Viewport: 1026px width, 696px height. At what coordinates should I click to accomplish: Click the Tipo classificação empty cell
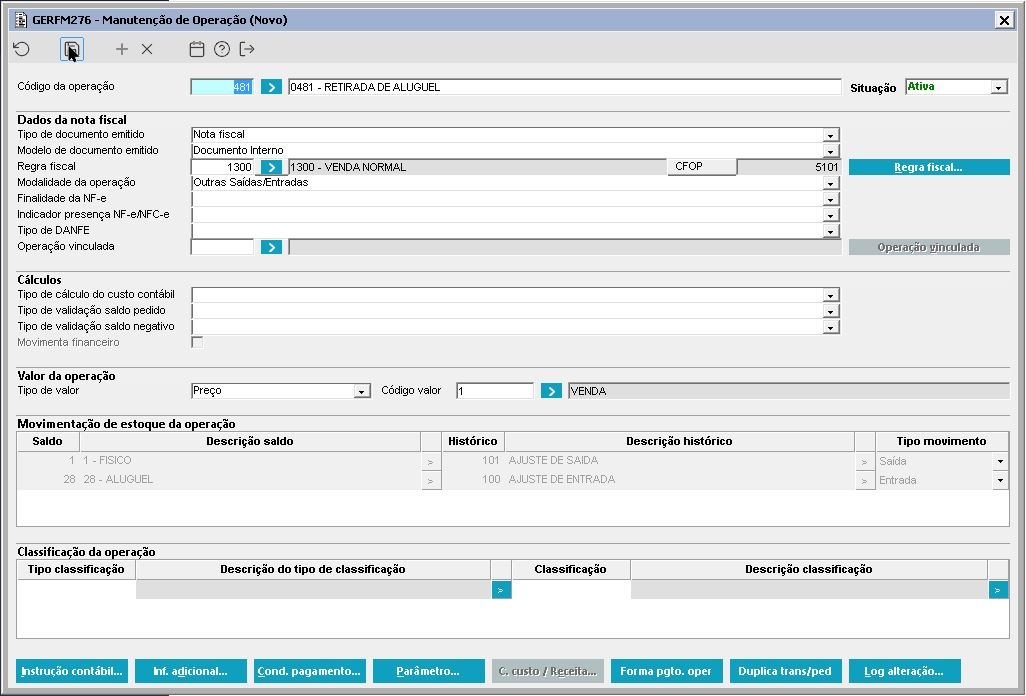[x=77, y=589]
